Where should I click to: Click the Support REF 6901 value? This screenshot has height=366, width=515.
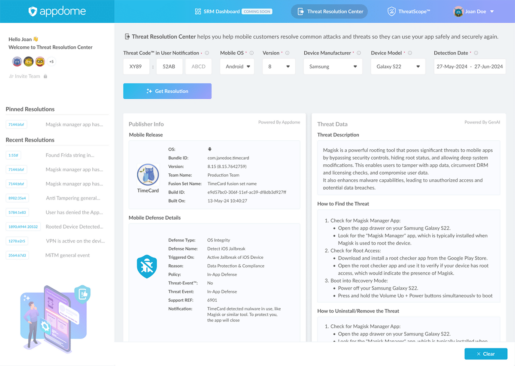212,300
